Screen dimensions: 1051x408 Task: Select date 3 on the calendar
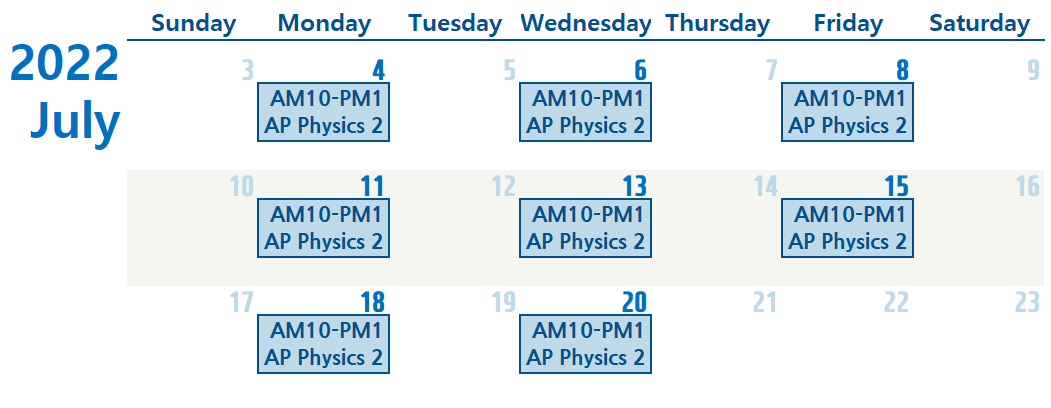point(247,70)
